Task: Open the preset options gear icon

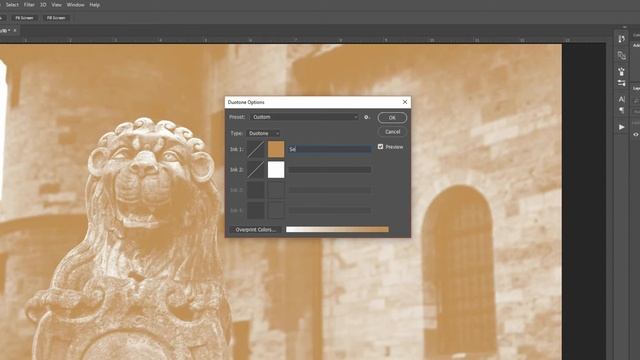Action: click(367, 117)
